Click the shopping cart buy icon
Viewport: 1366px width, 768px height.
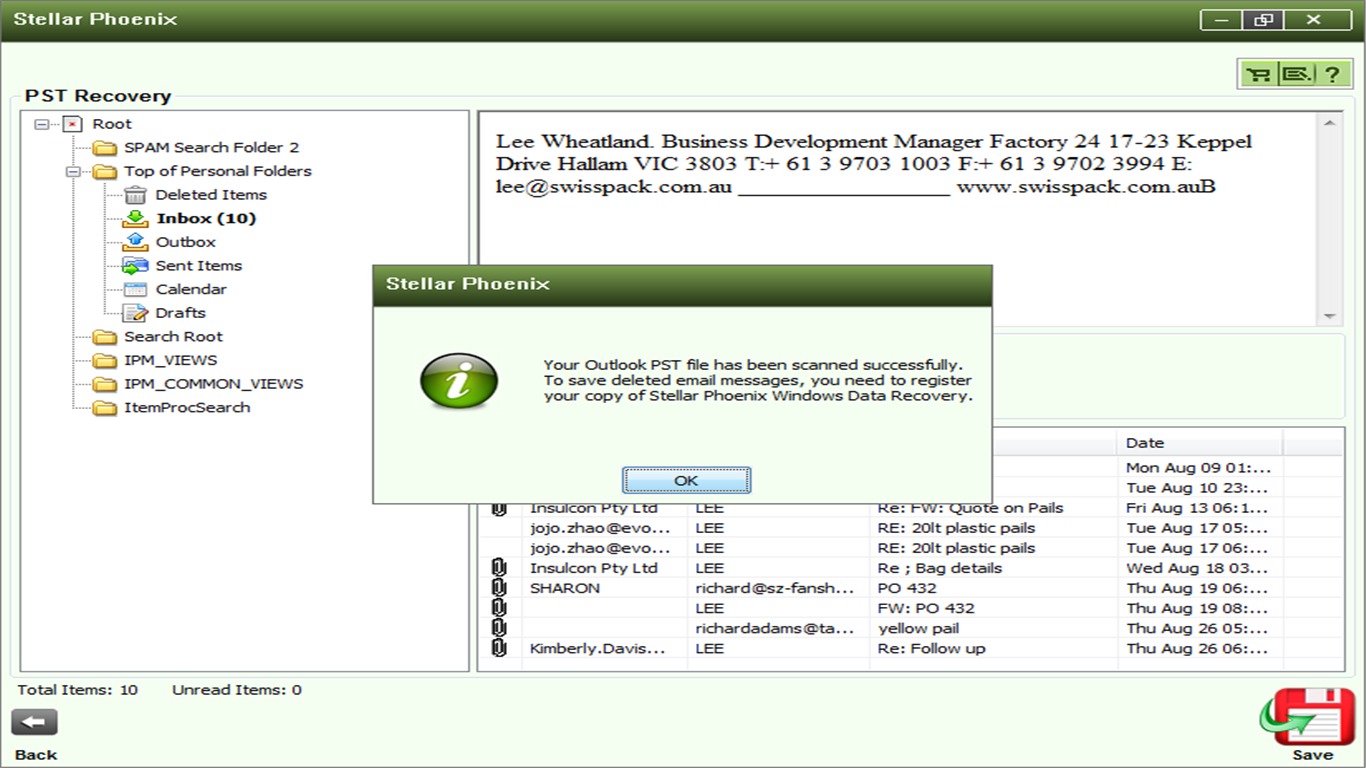pos(1260,74)
